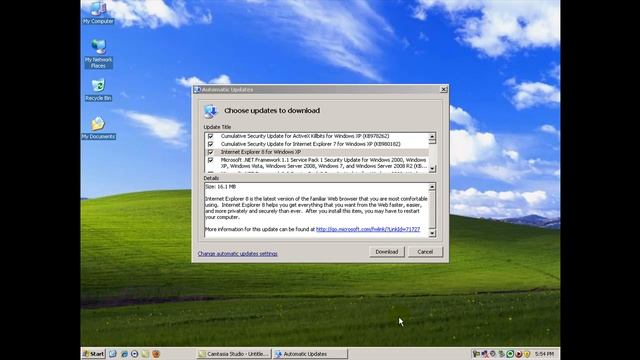Click the Details pane scrollbar thumb
This screenshot has height=360, width=640.
pos(432,209)
